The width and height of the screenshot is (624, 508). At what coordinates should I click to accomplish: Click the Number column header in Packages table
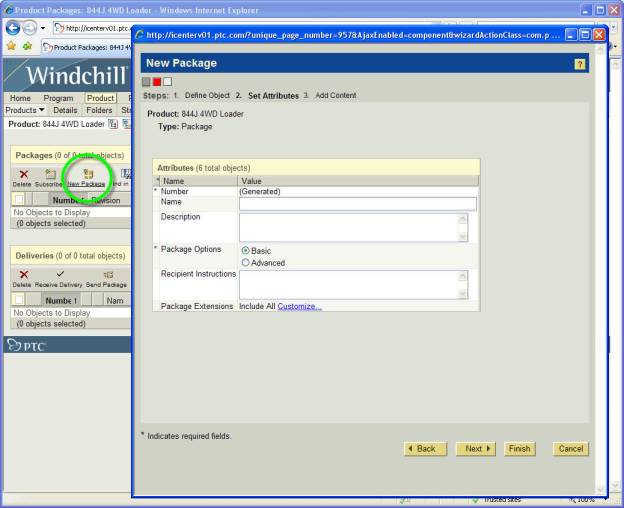[68, 200]
